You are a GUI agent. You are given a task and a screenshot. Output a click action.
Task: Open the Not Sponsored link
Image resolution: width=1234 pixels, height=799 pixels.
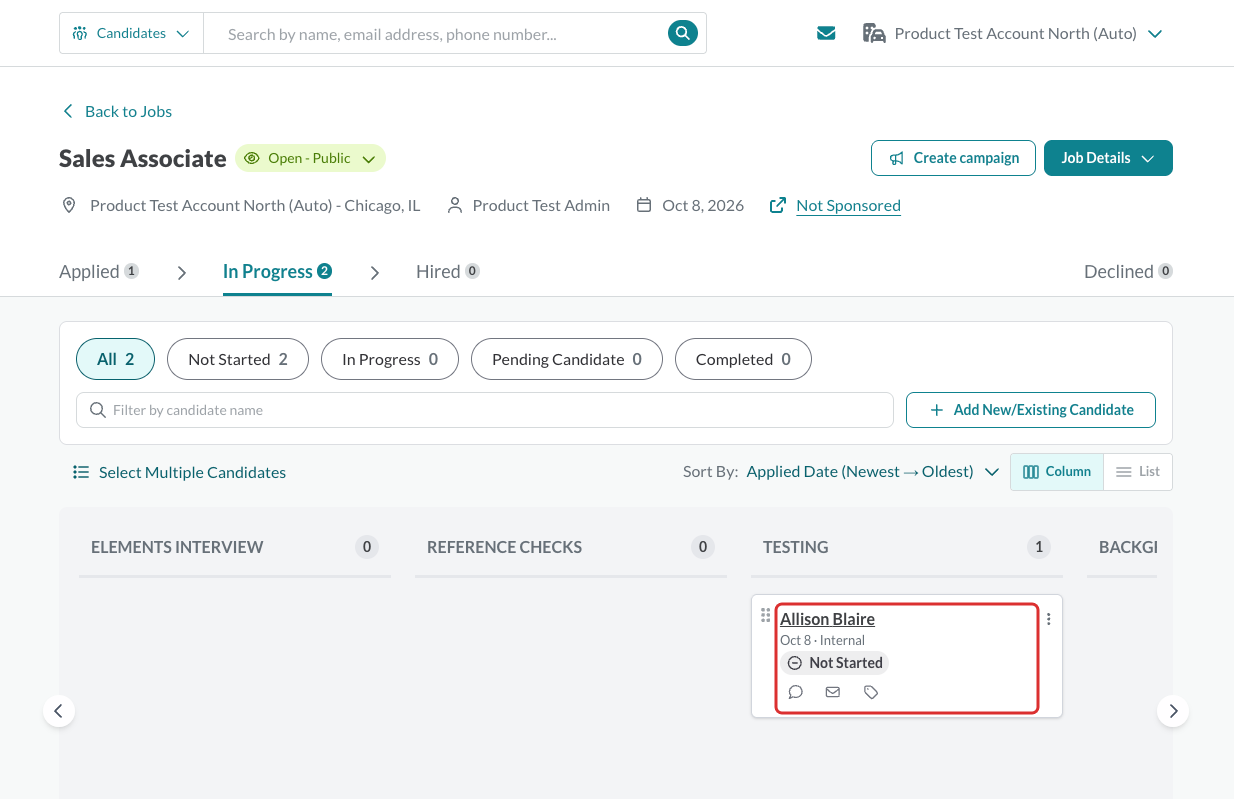[x=849, y=205]
